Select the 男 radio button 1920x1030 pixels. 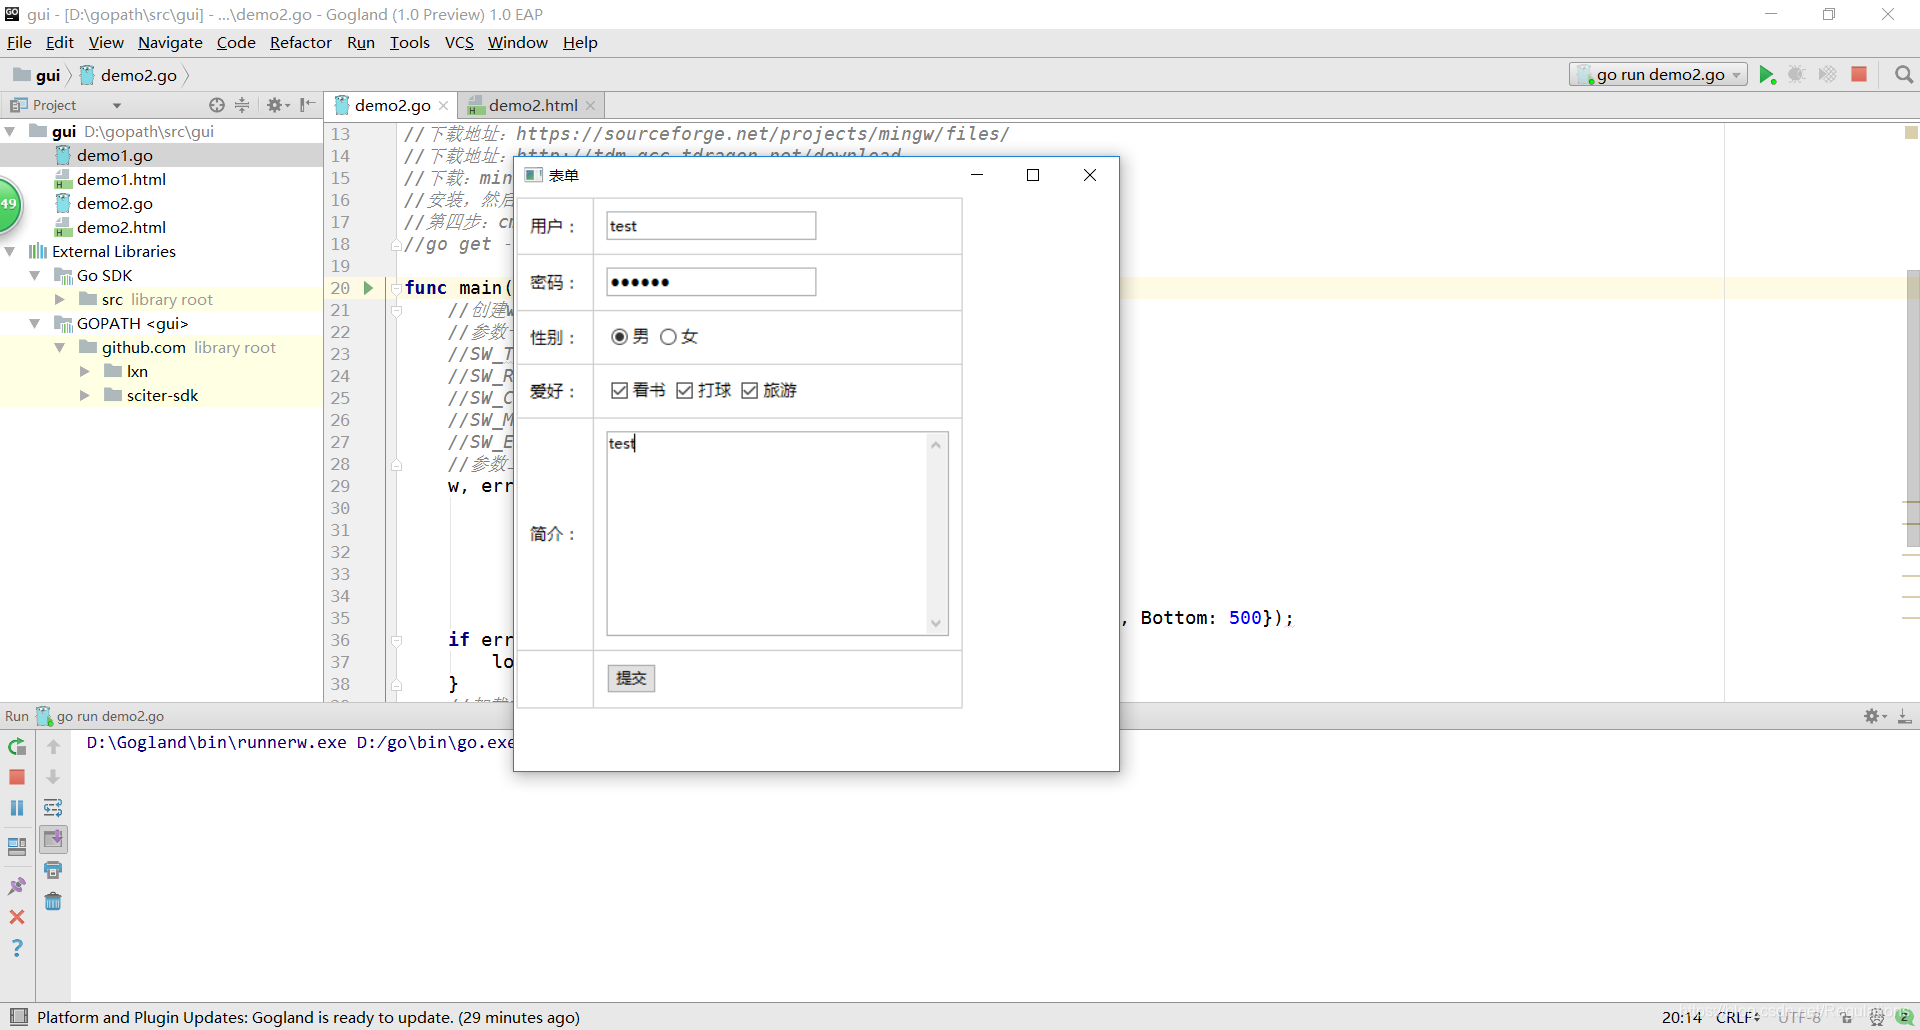click(619, 337)
